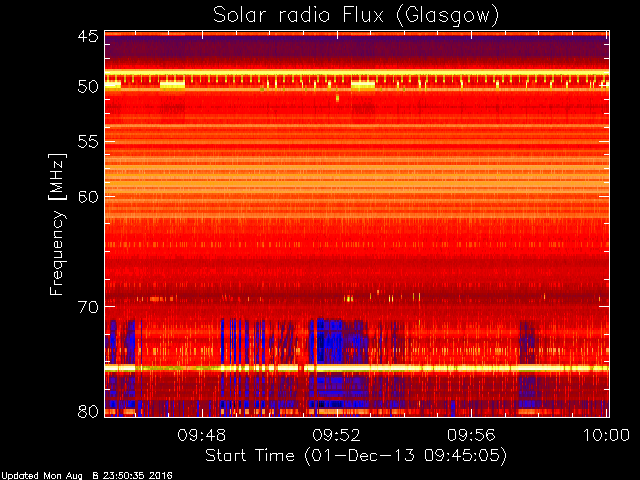Click the title 'Solar radio Flux (Glasgow)'
The width and height of the screenshot is (640, 480).
coord(356,16)
